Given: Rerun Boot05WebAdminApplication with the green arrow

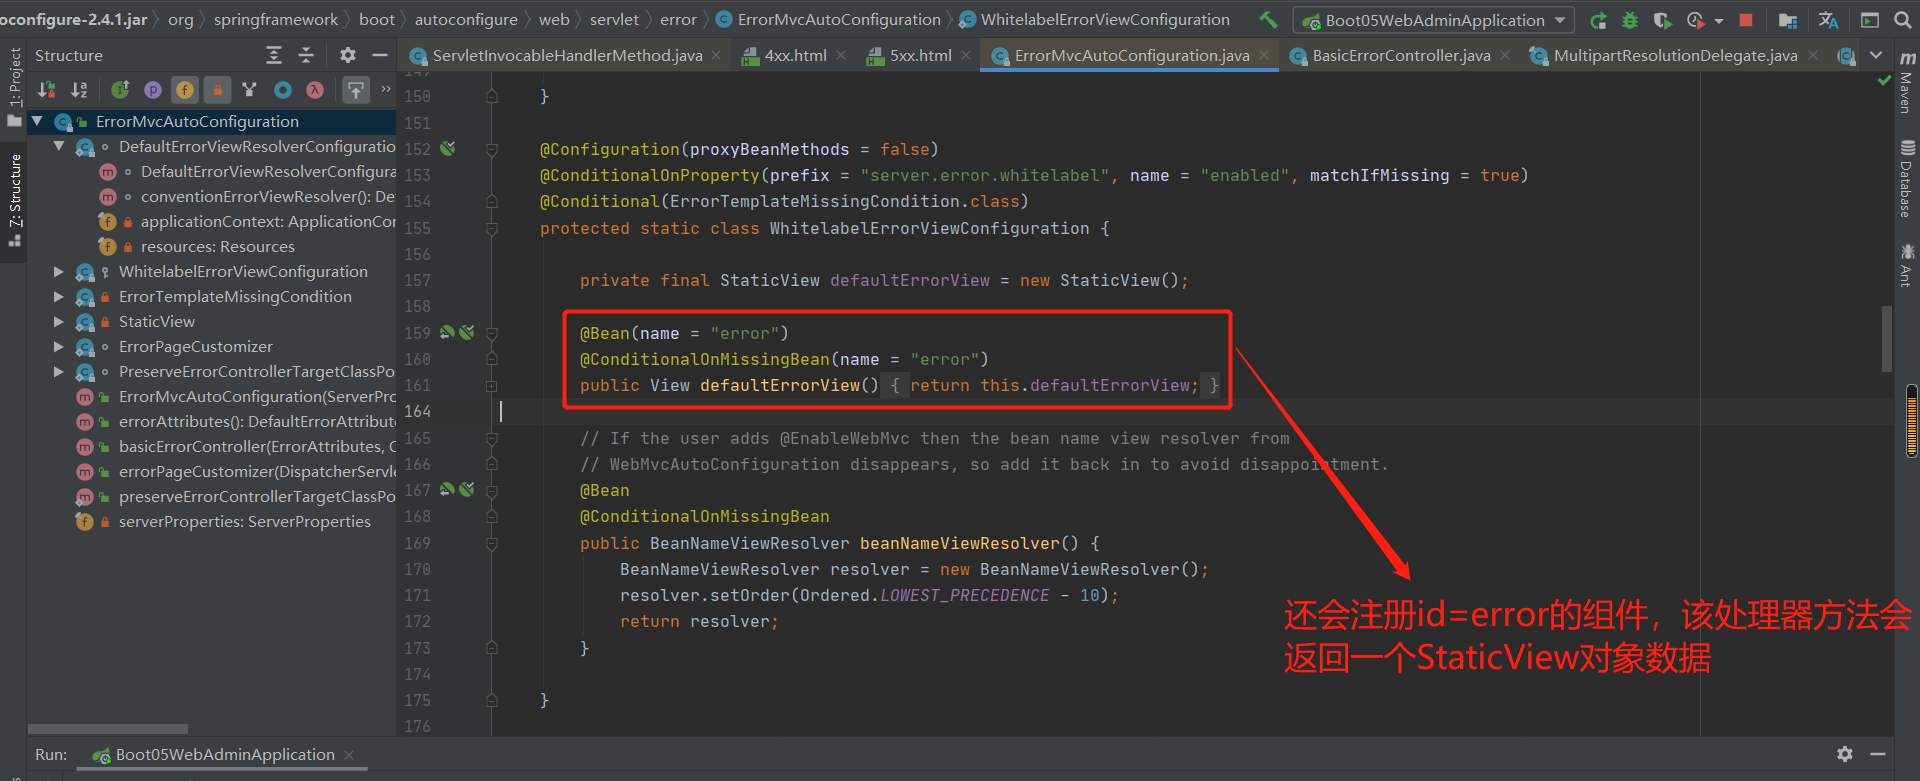Looking at the screenshot, I should [x=1599, y=20].
